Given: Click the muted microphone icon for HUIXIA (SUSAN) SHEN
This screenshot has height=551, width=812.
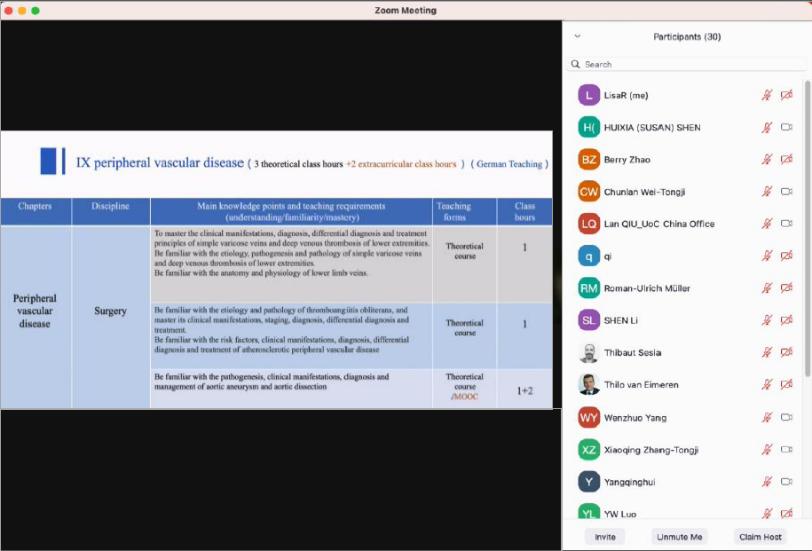Looking at the screenshot, I should click(767, 127).
